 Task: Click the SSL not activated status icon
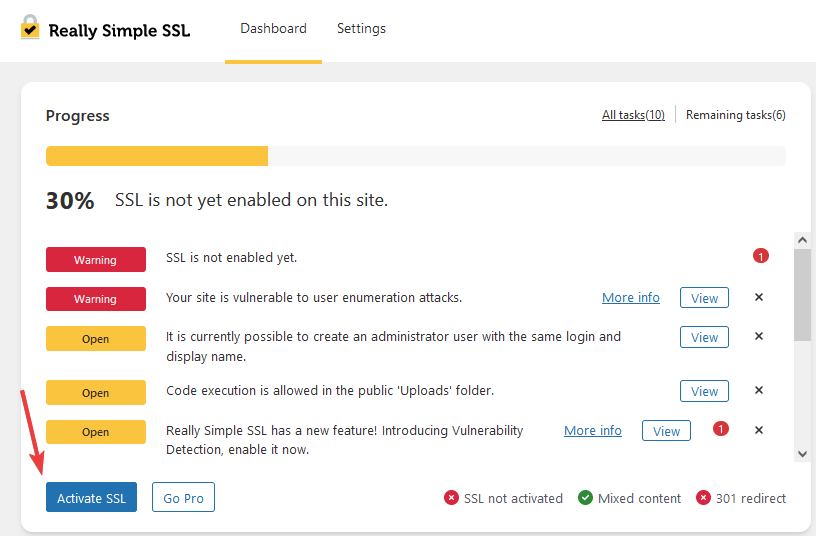pyautogui.click(x=451, y=498)
